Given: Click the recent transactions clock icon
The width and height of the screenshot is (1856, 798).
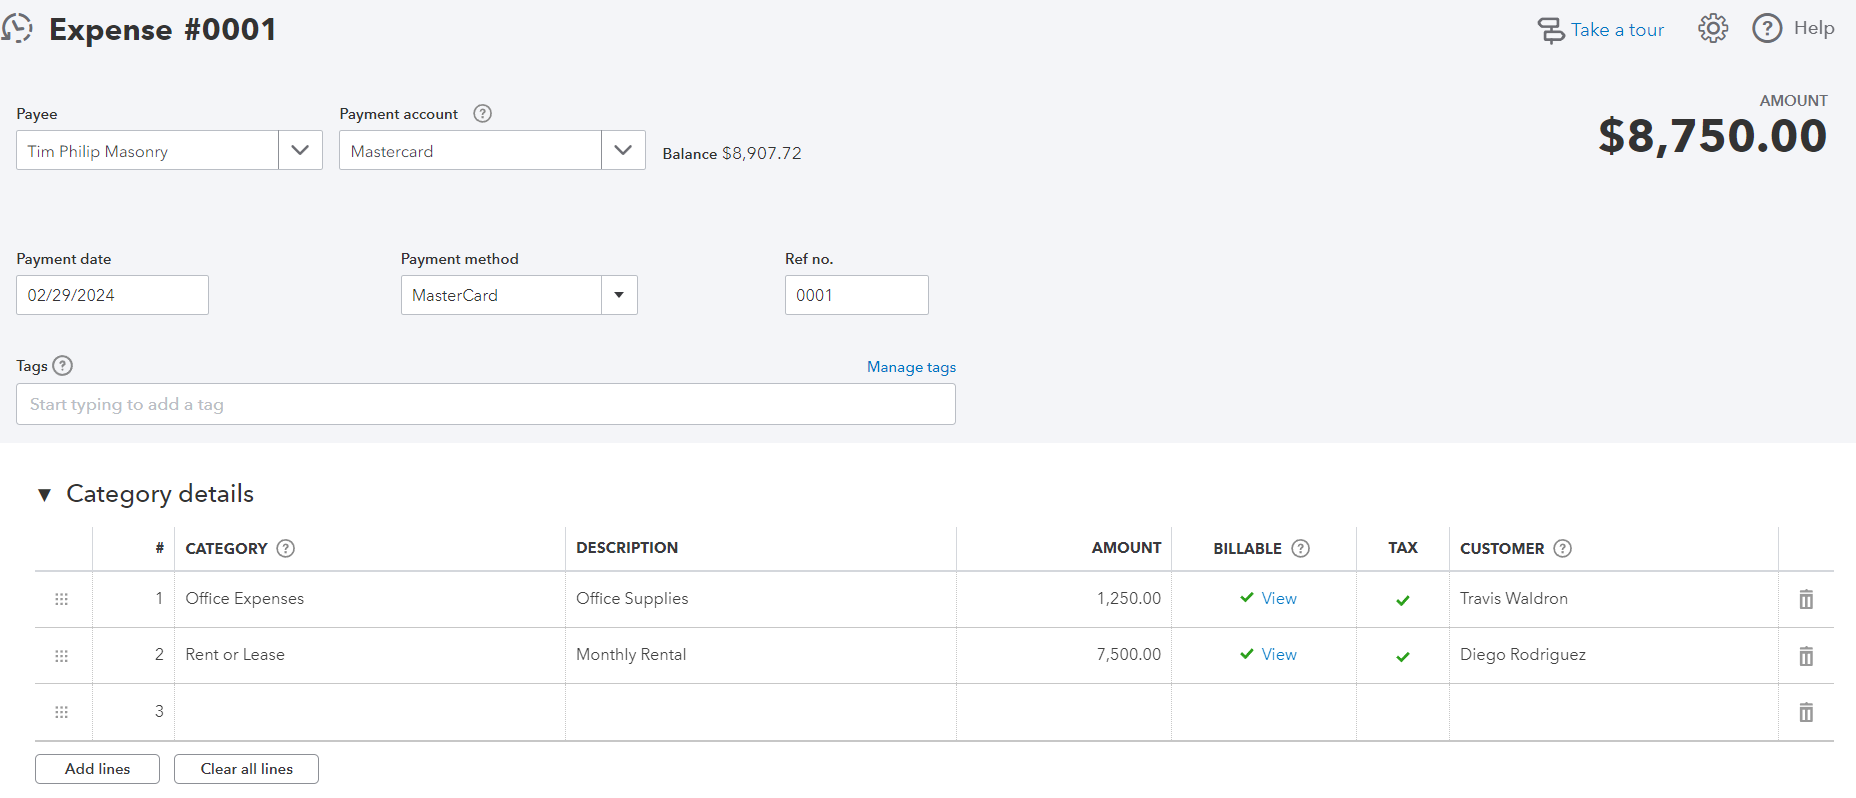Looking at the screenshot, I should (x=17, y=29).
